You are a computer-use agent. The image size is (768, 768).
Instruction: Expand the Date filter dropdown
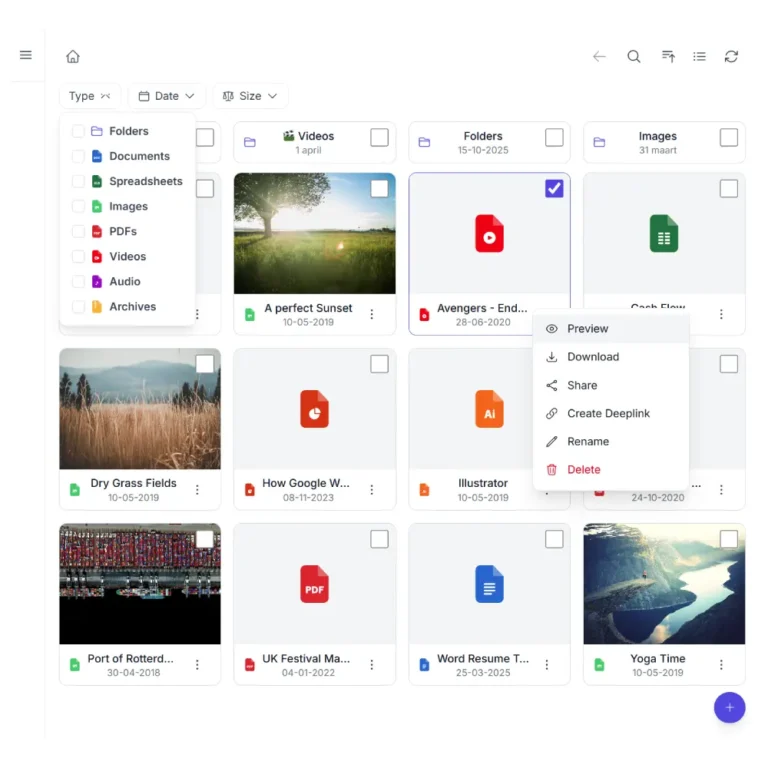tap(167, 96)
